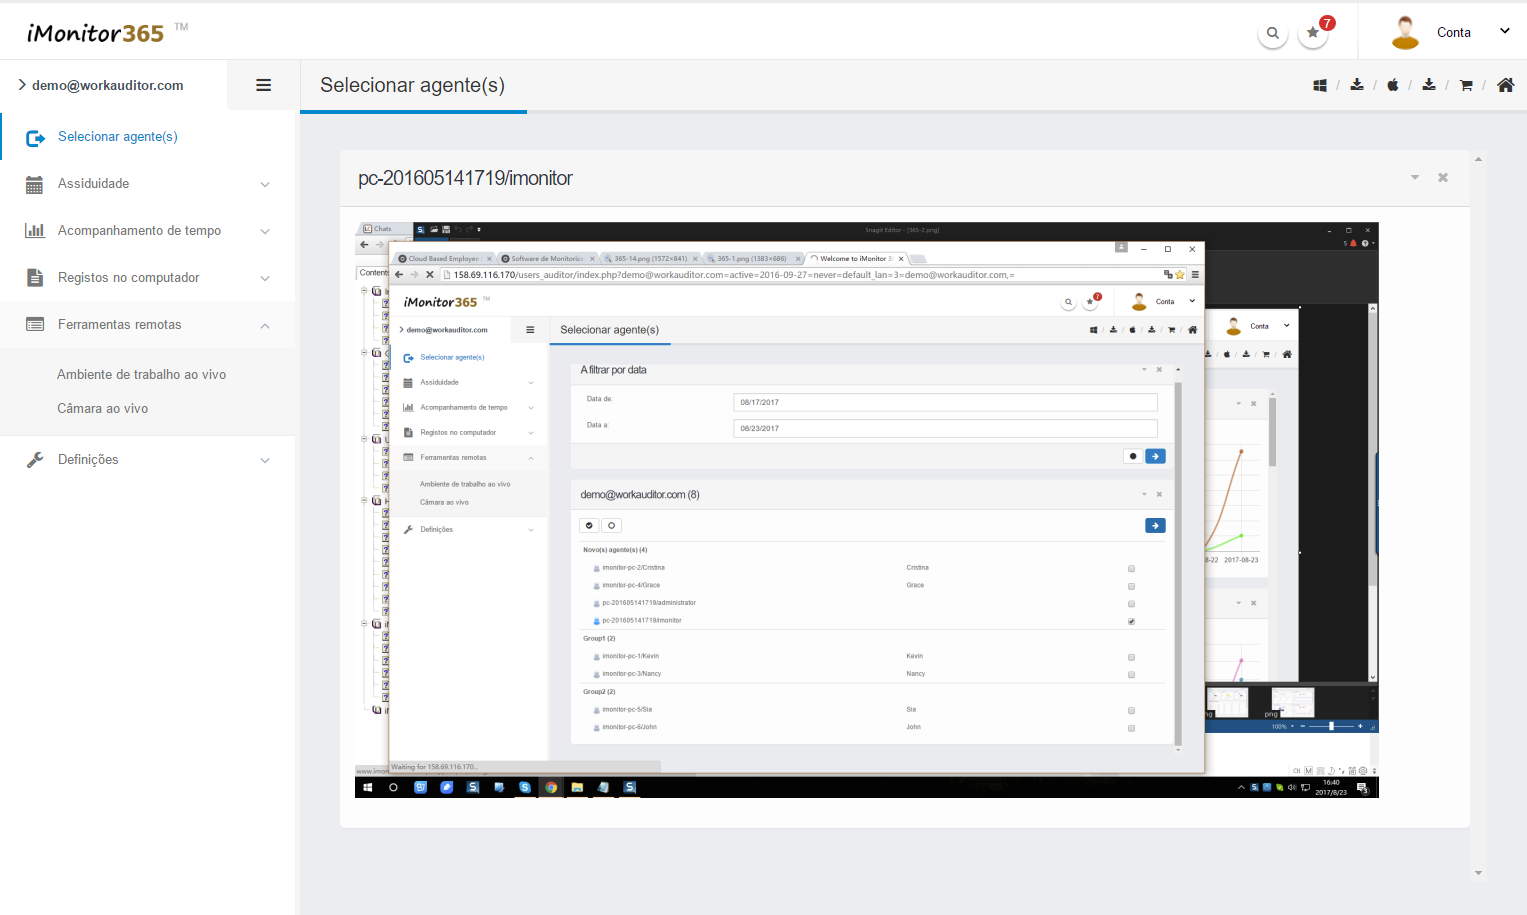Image resolution: width=1527 pixels, height=915 pixels.
Task: Close the pc-201605141719/imonitor panel
Action: [x=1443, y=177]
